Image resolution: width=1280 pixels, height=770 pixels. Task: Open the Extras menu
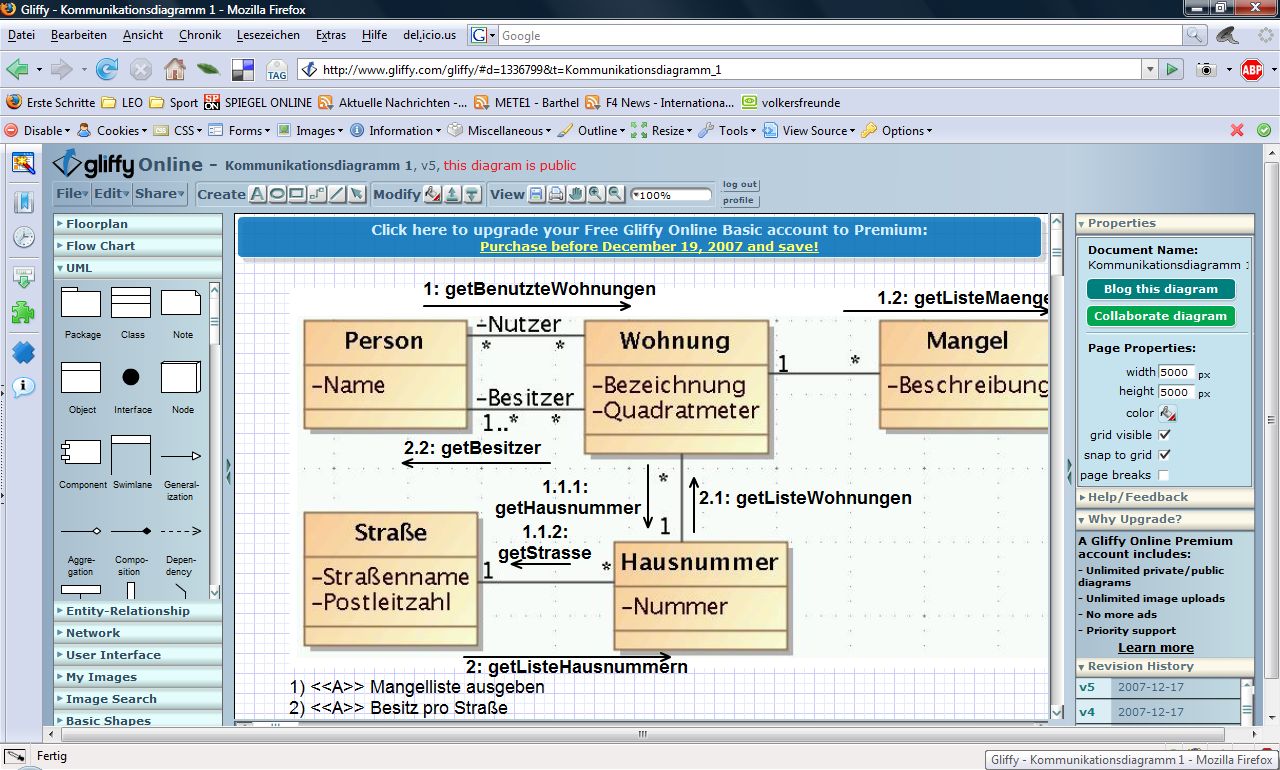pyautogui.click(x=330, y=35)
